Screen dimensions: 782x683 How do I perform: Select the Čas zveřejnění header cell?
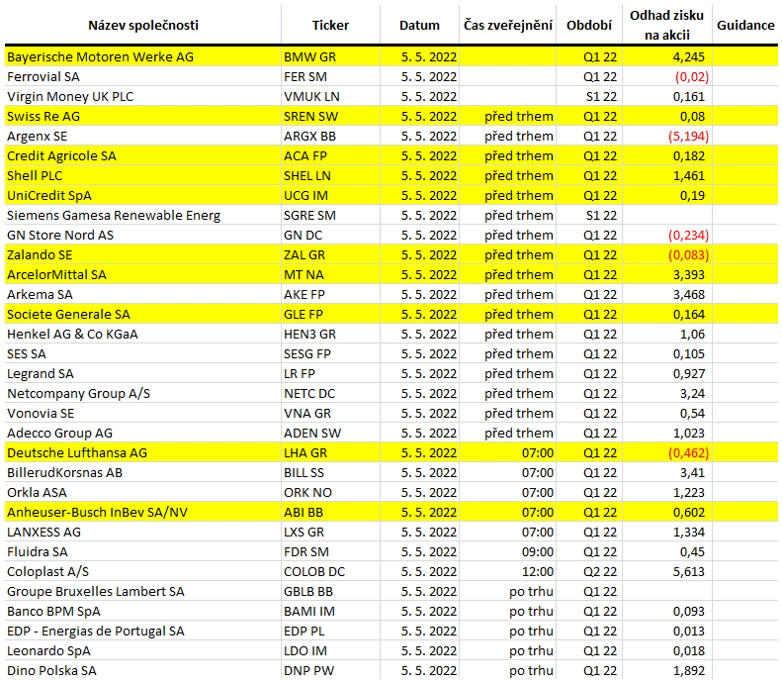tap(508, 25)
